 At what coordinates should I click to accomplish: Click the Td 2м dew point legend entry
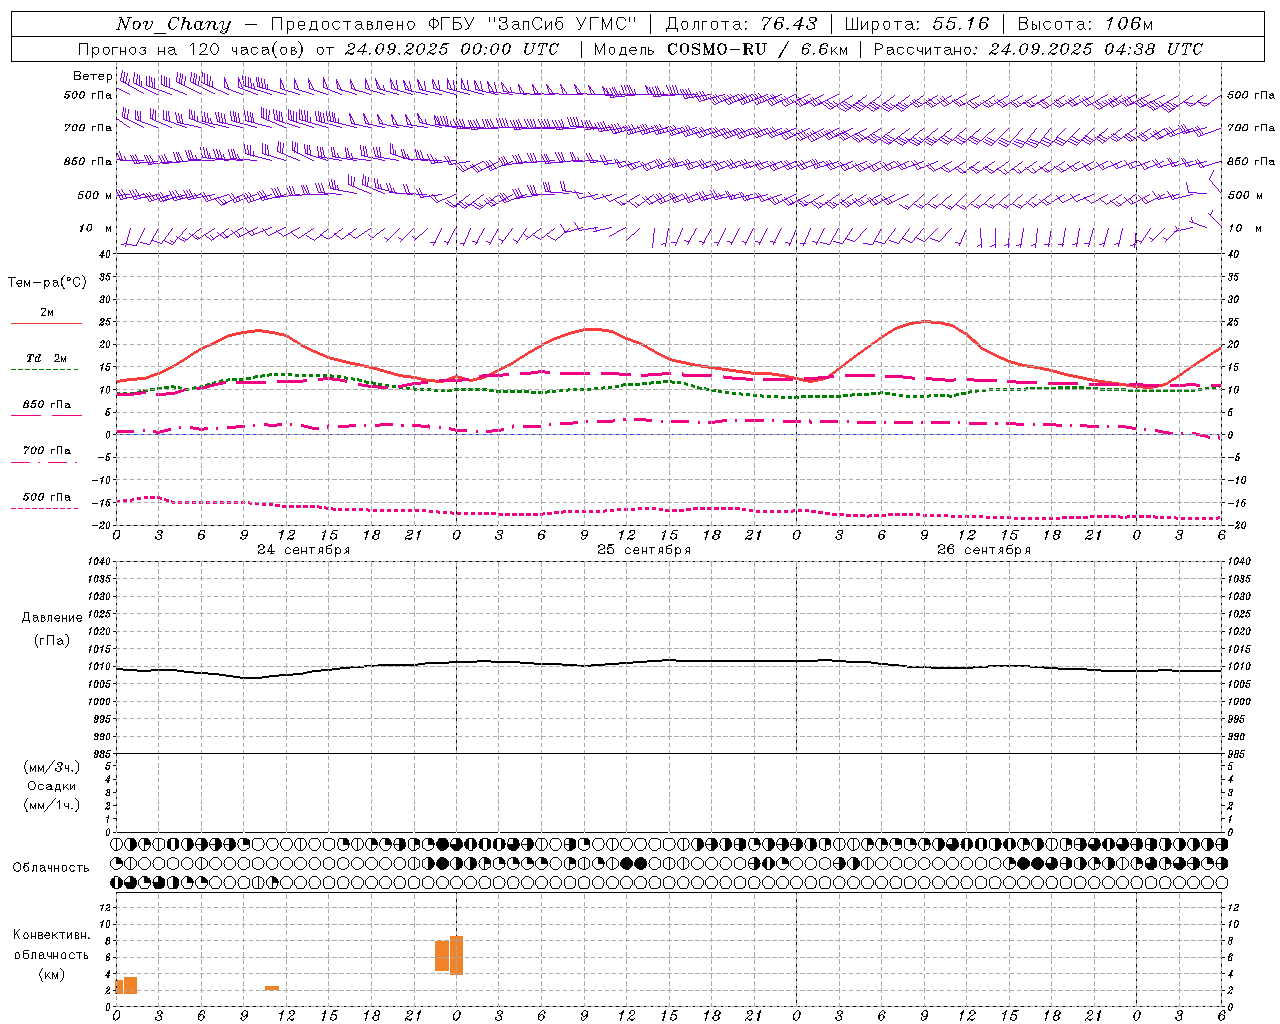tap(47, 358)
